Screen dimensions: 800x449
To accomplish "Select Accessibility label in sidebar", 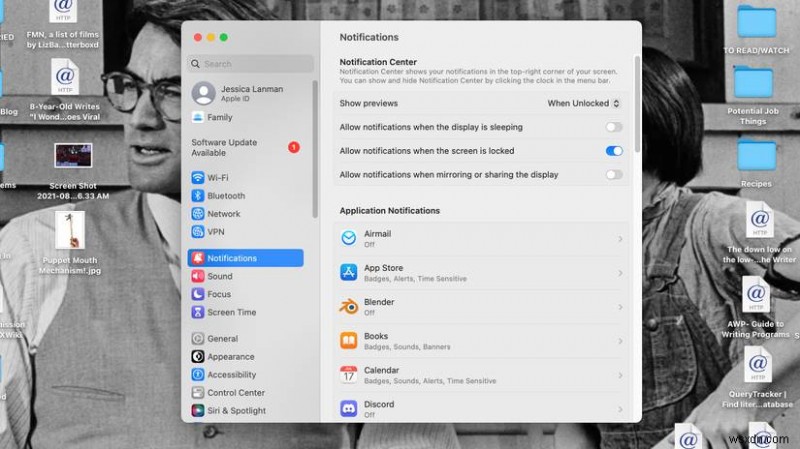I will click(x=232, y=375).
